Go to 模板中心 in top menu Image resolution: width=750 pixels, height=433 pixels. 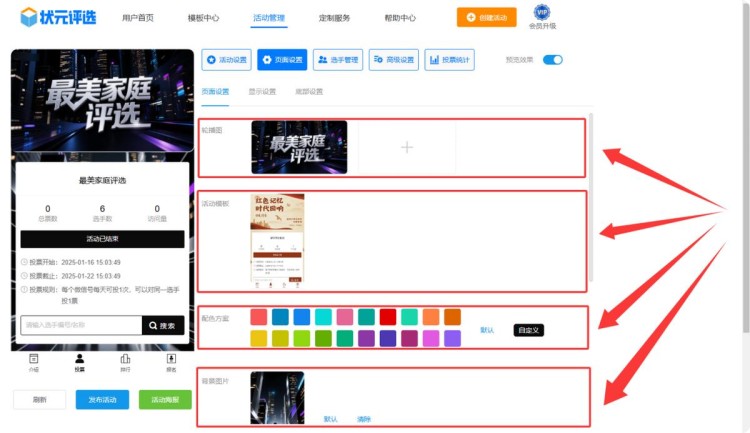[203, 18]
